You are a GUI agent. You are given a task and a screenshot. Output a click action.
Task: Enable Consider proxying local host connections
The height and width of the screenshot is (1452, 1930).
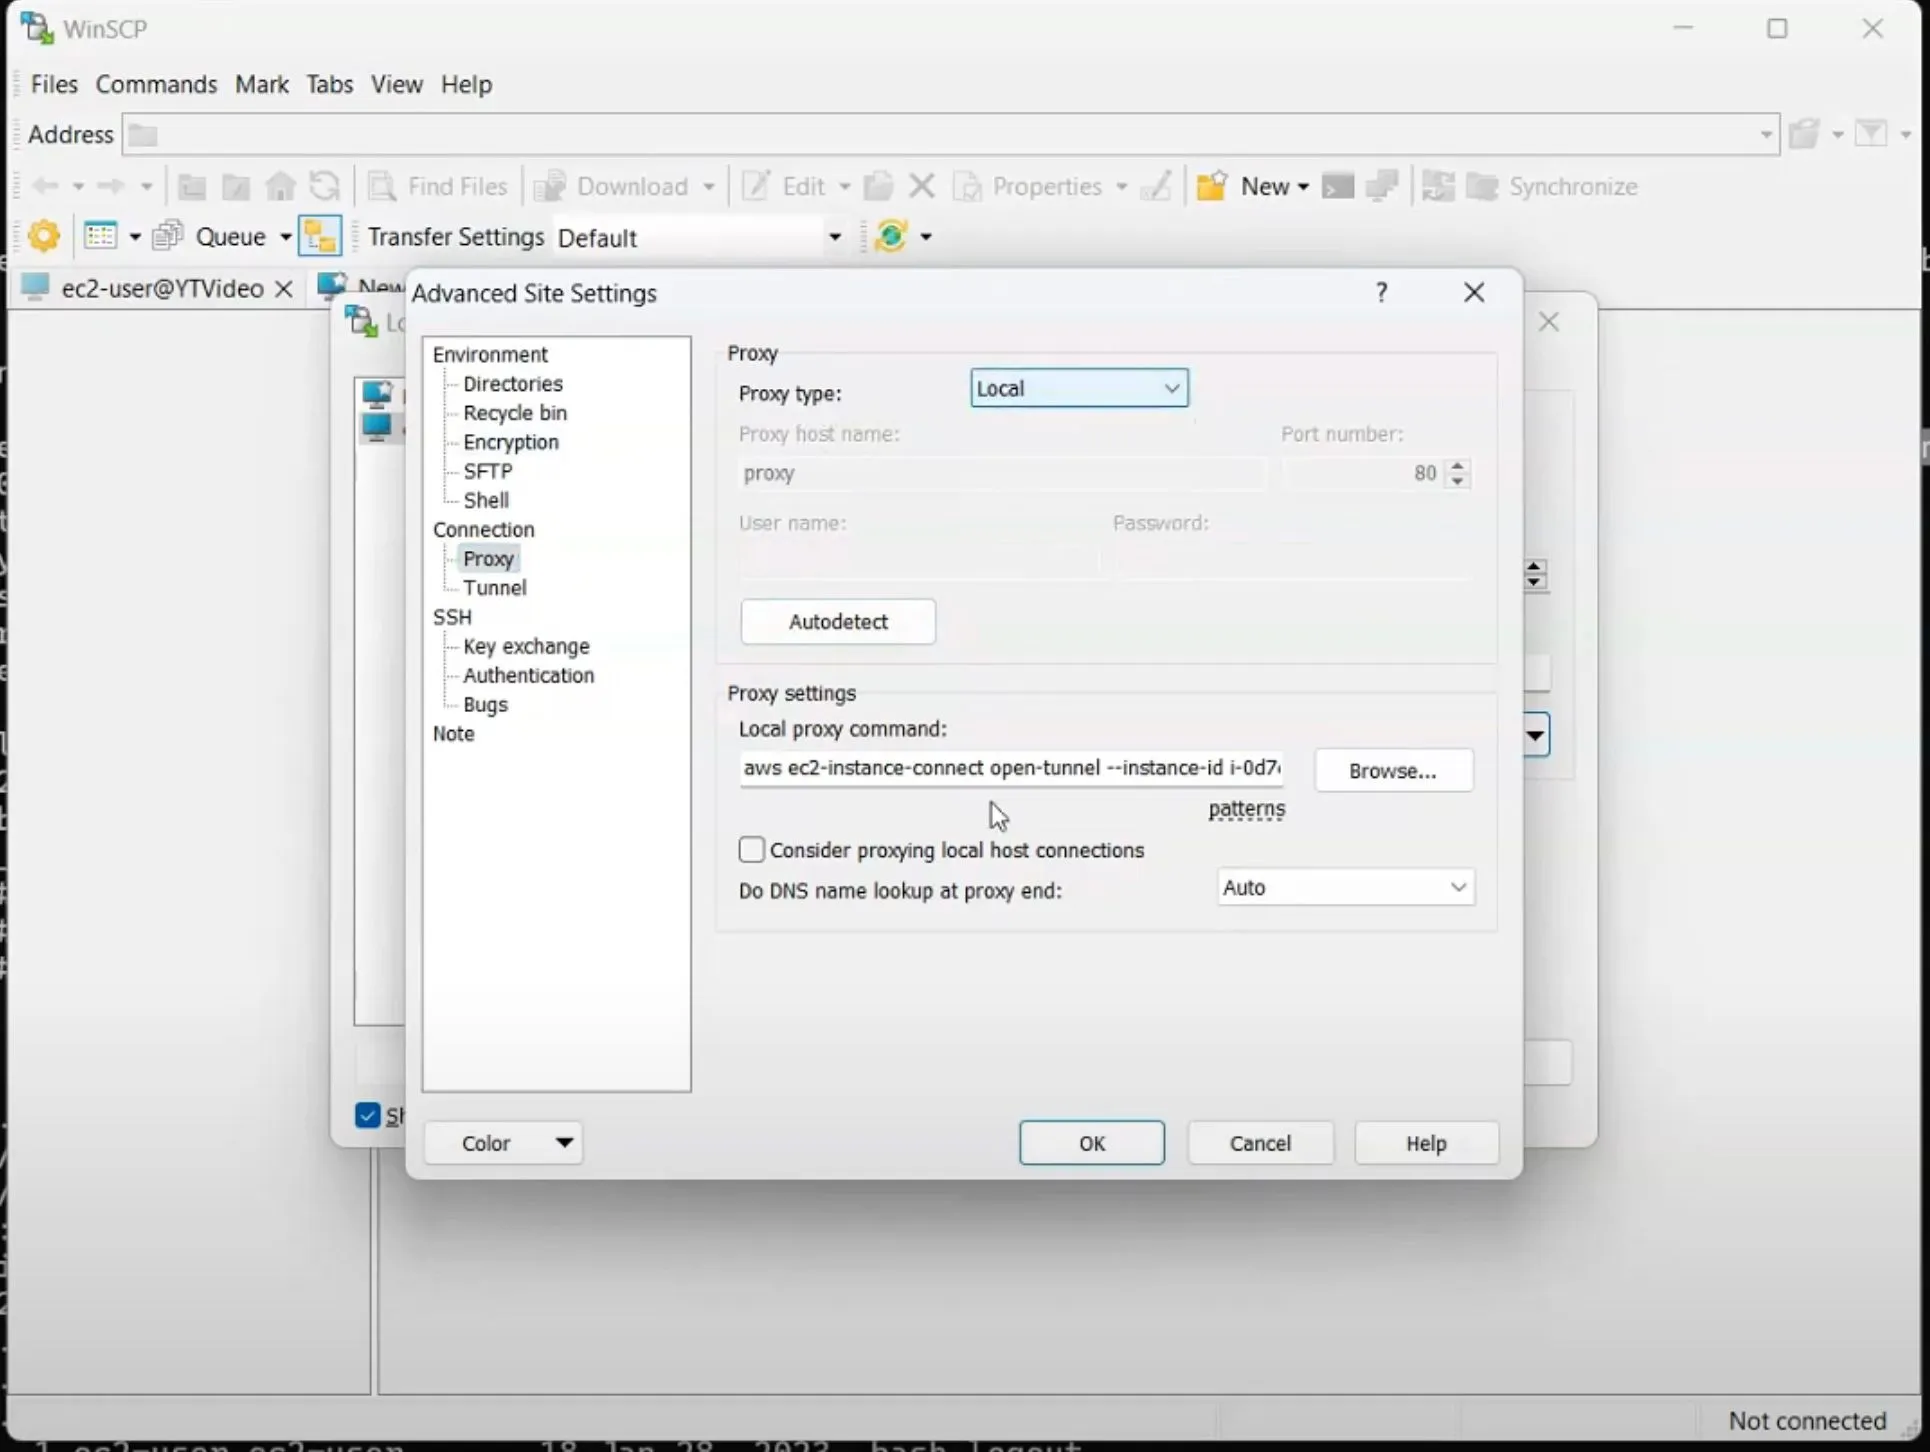[751, 850]
